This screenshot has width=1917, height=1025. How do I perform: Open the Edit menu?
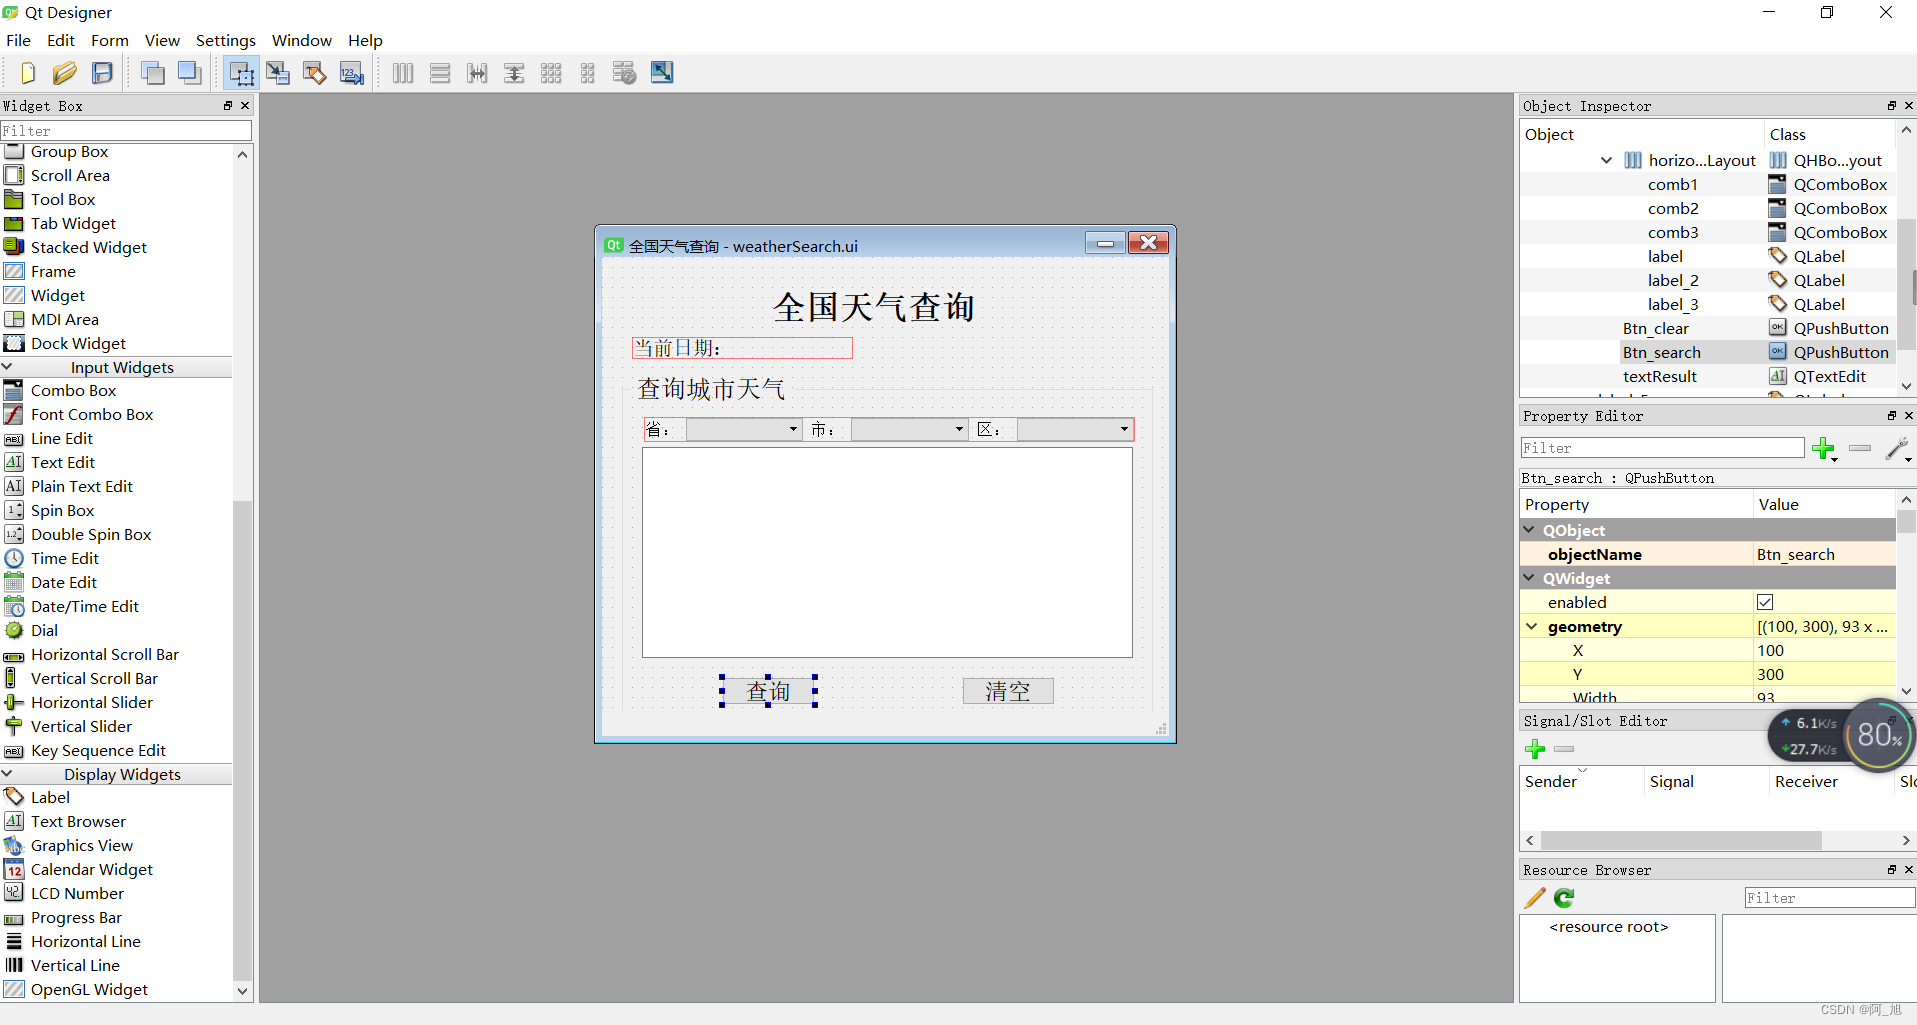61,41
